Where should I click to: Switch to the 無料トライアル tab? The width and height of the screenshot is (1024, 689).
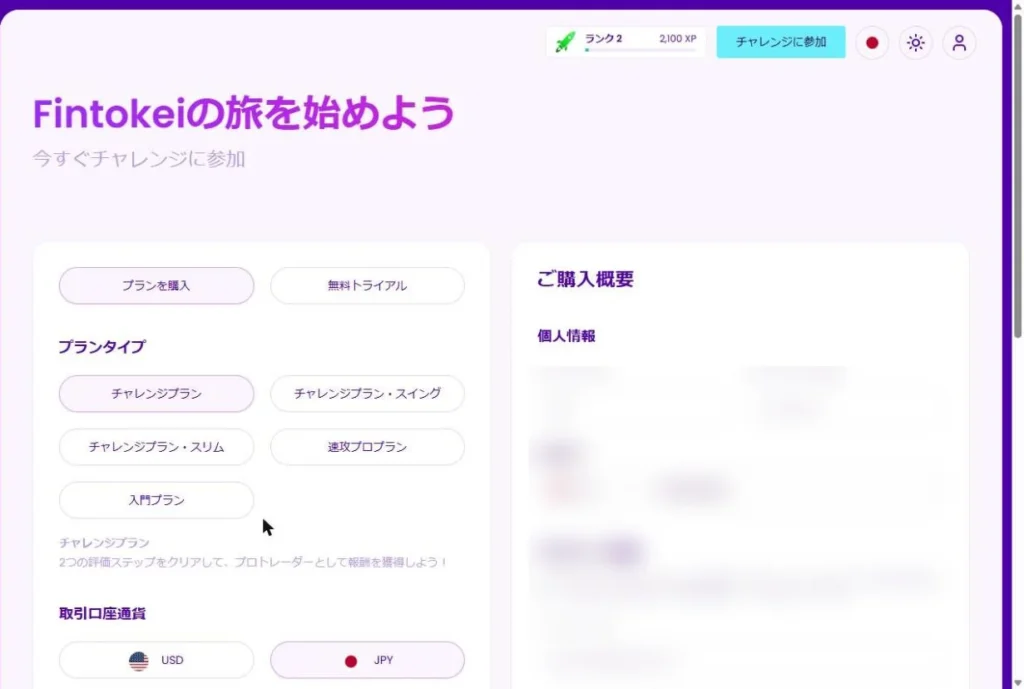pyautogui.click(x=367, y=285)
